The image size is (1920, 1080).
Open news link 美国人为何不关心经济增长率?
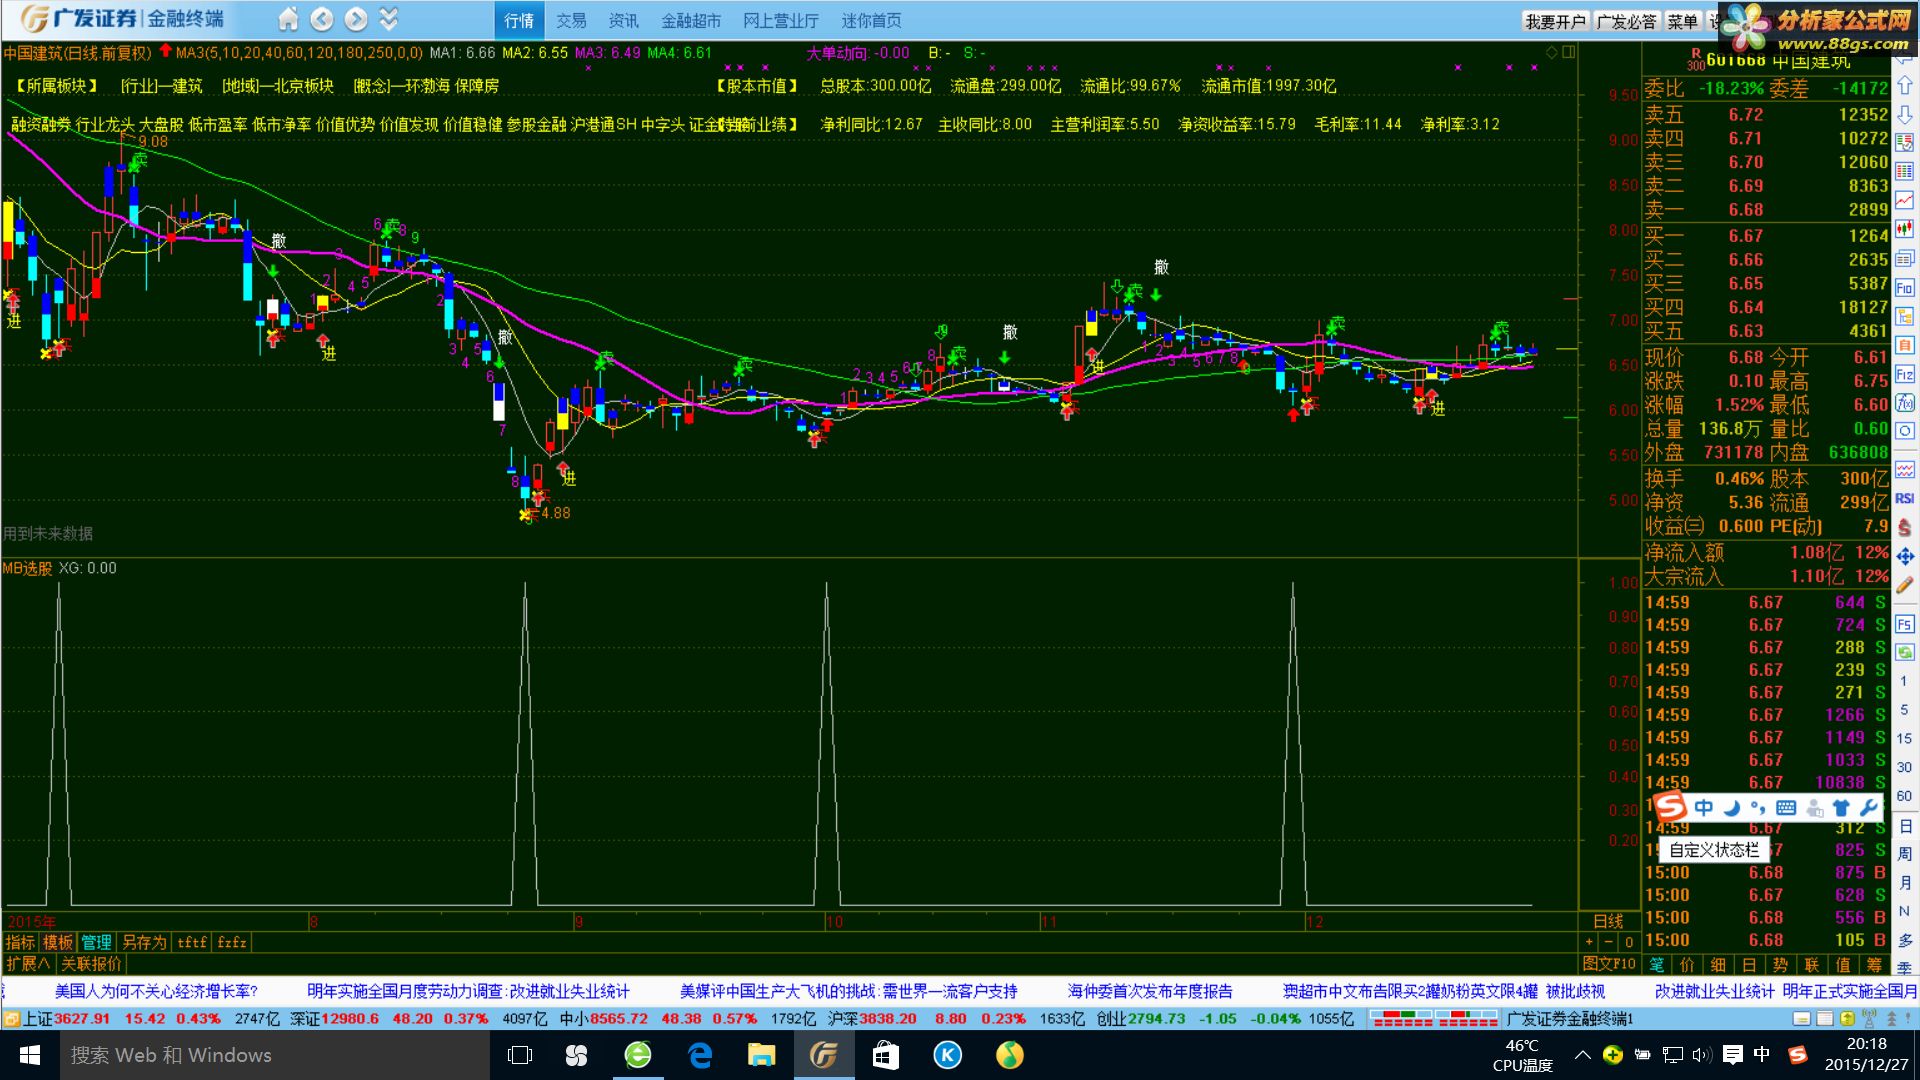tap(156, 992)
